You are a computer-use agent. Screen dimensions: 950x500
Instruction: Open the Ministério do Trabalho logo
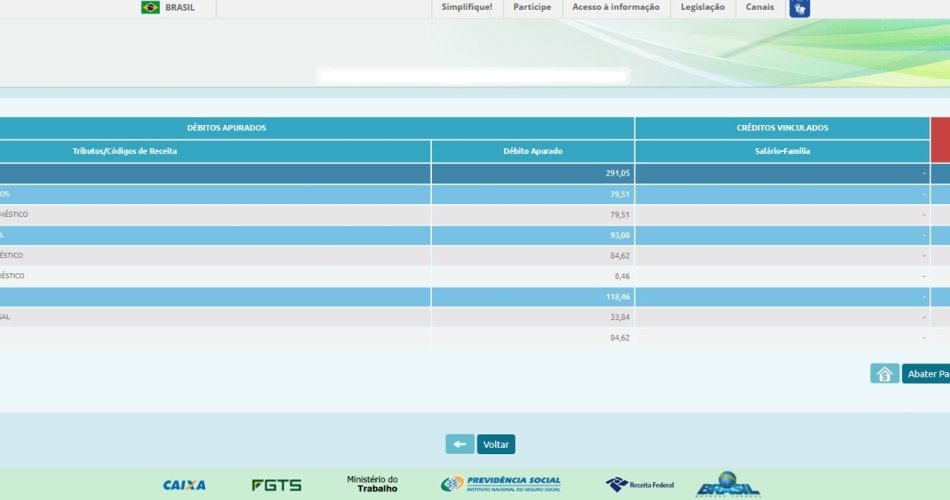click(x=372, y=484)
